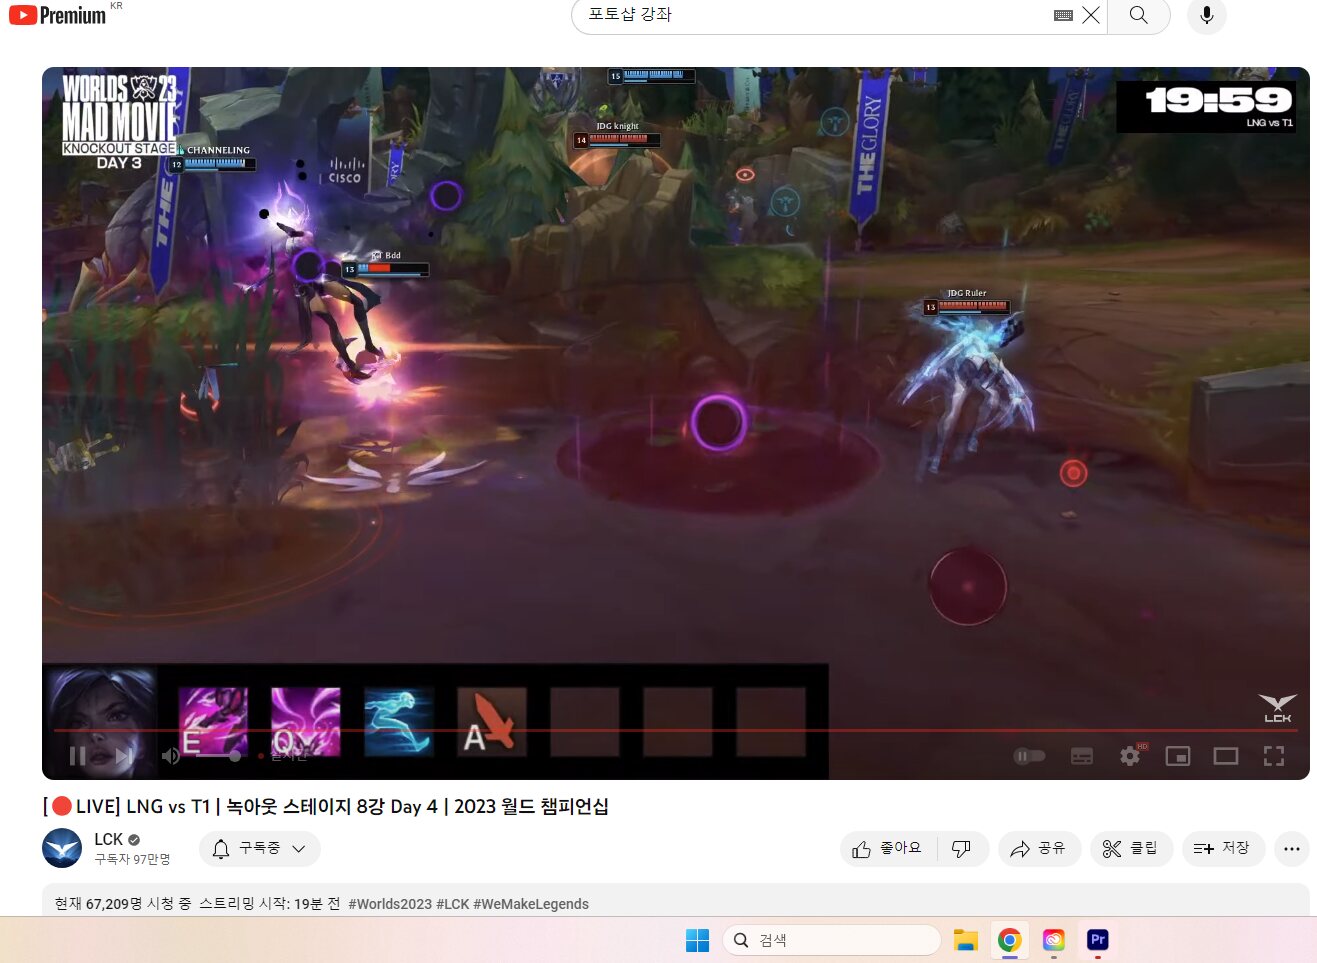Toggle theater mode view
The height and width of the screenshot is (963, 1317).
1226,756
